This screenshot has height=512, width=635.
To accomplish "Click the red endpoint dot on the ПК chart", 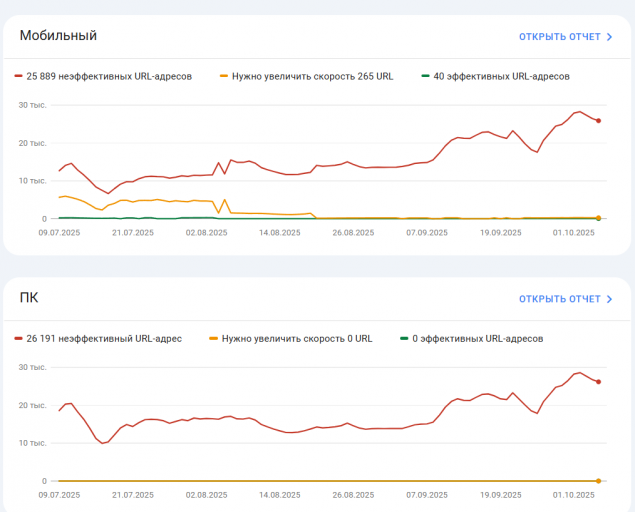I will click(598, 382).
